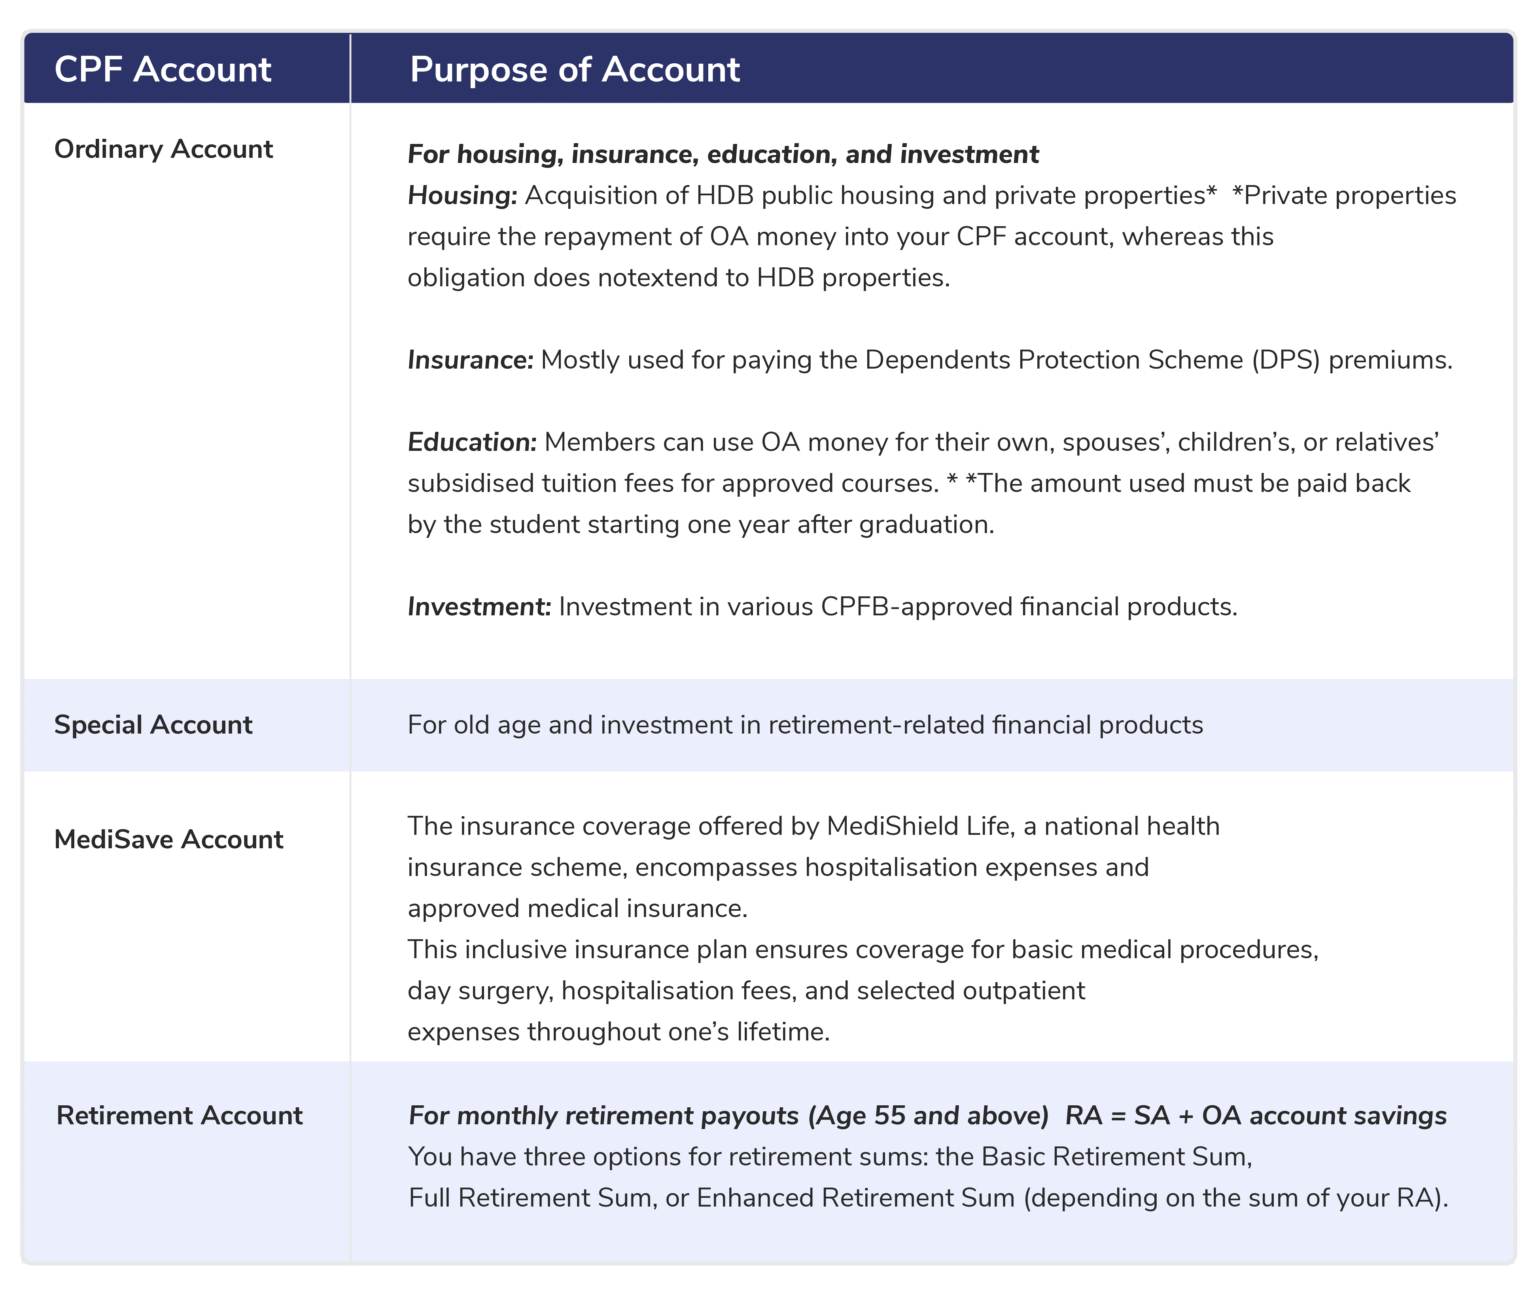This screenshot has height=1307, width=1536.
Task: Click the "Purpose of Account" column header
Action: (574, 69)
